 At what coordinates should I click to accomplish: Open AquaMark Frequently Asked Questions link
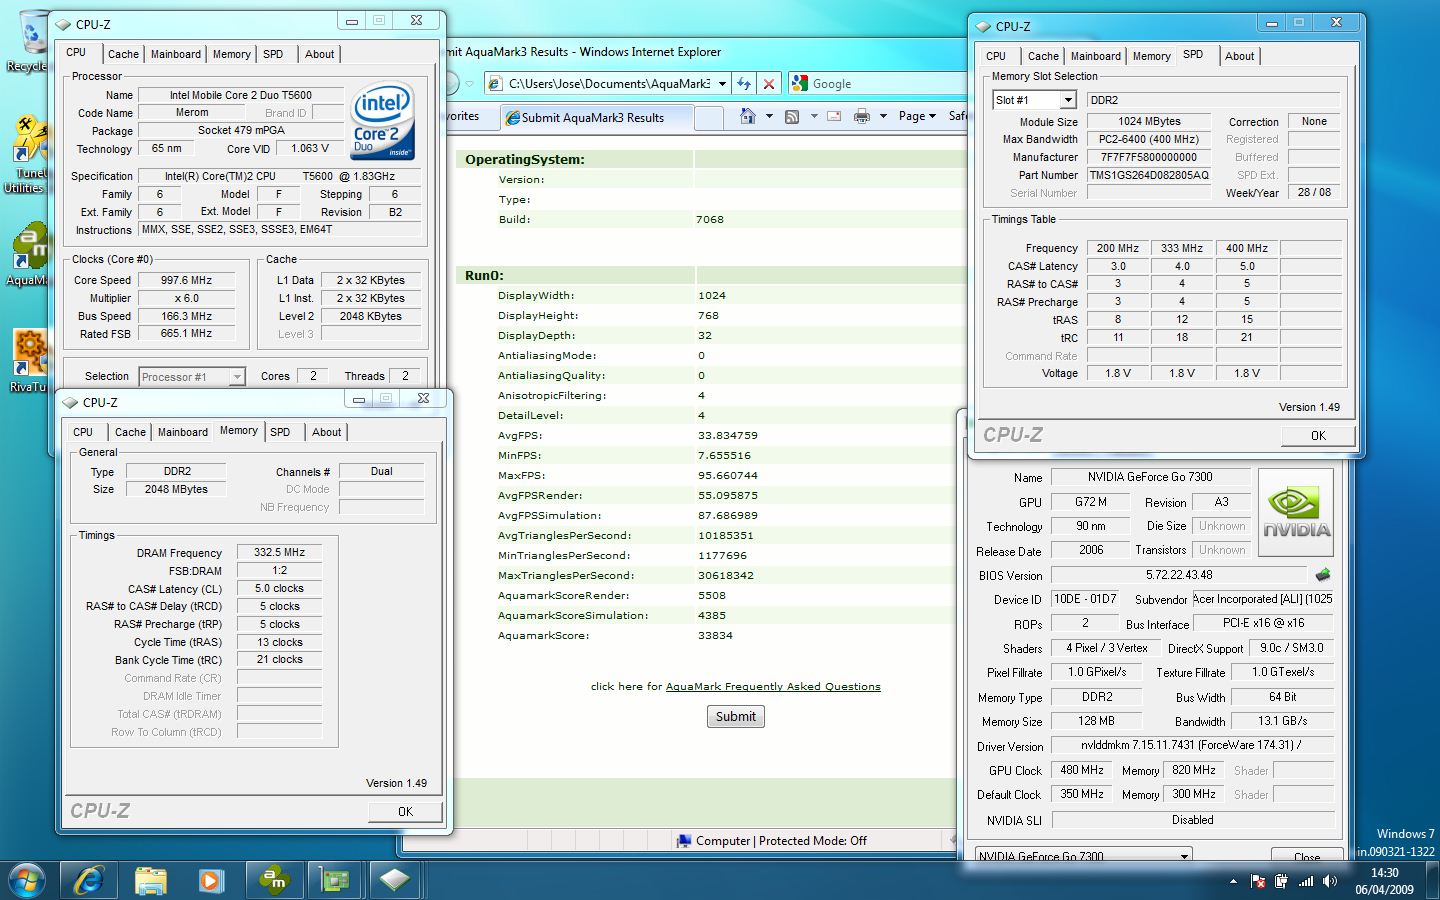(773, 687)
